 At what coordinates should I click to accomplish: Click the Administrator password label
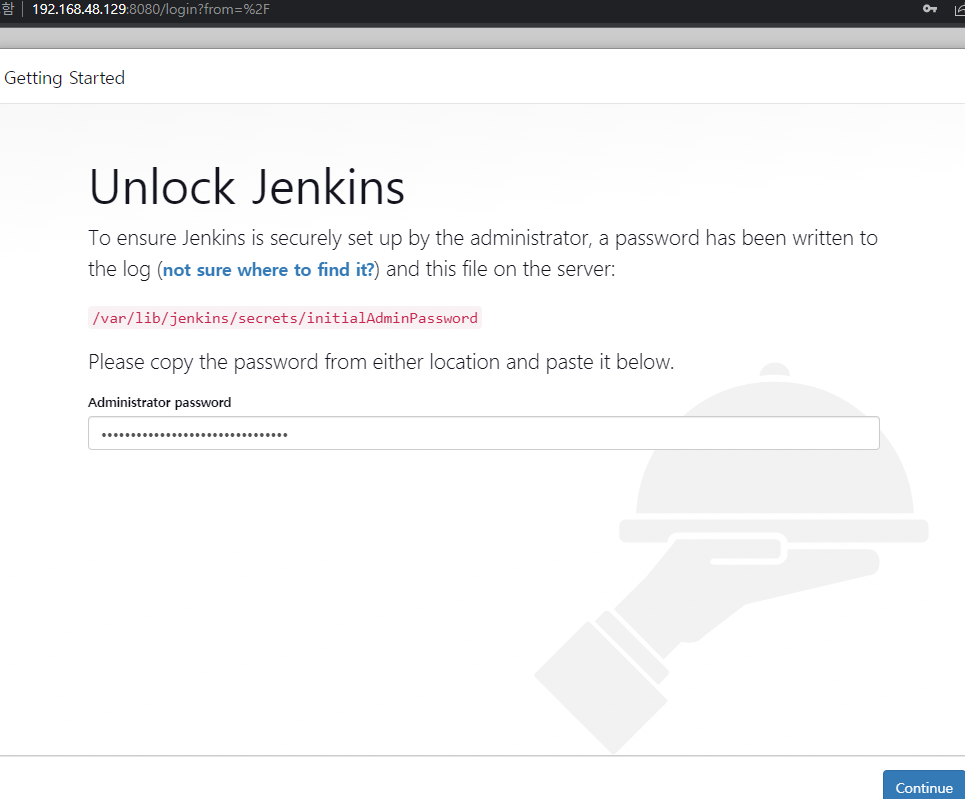pyautogui.click(x=159, y=403)
